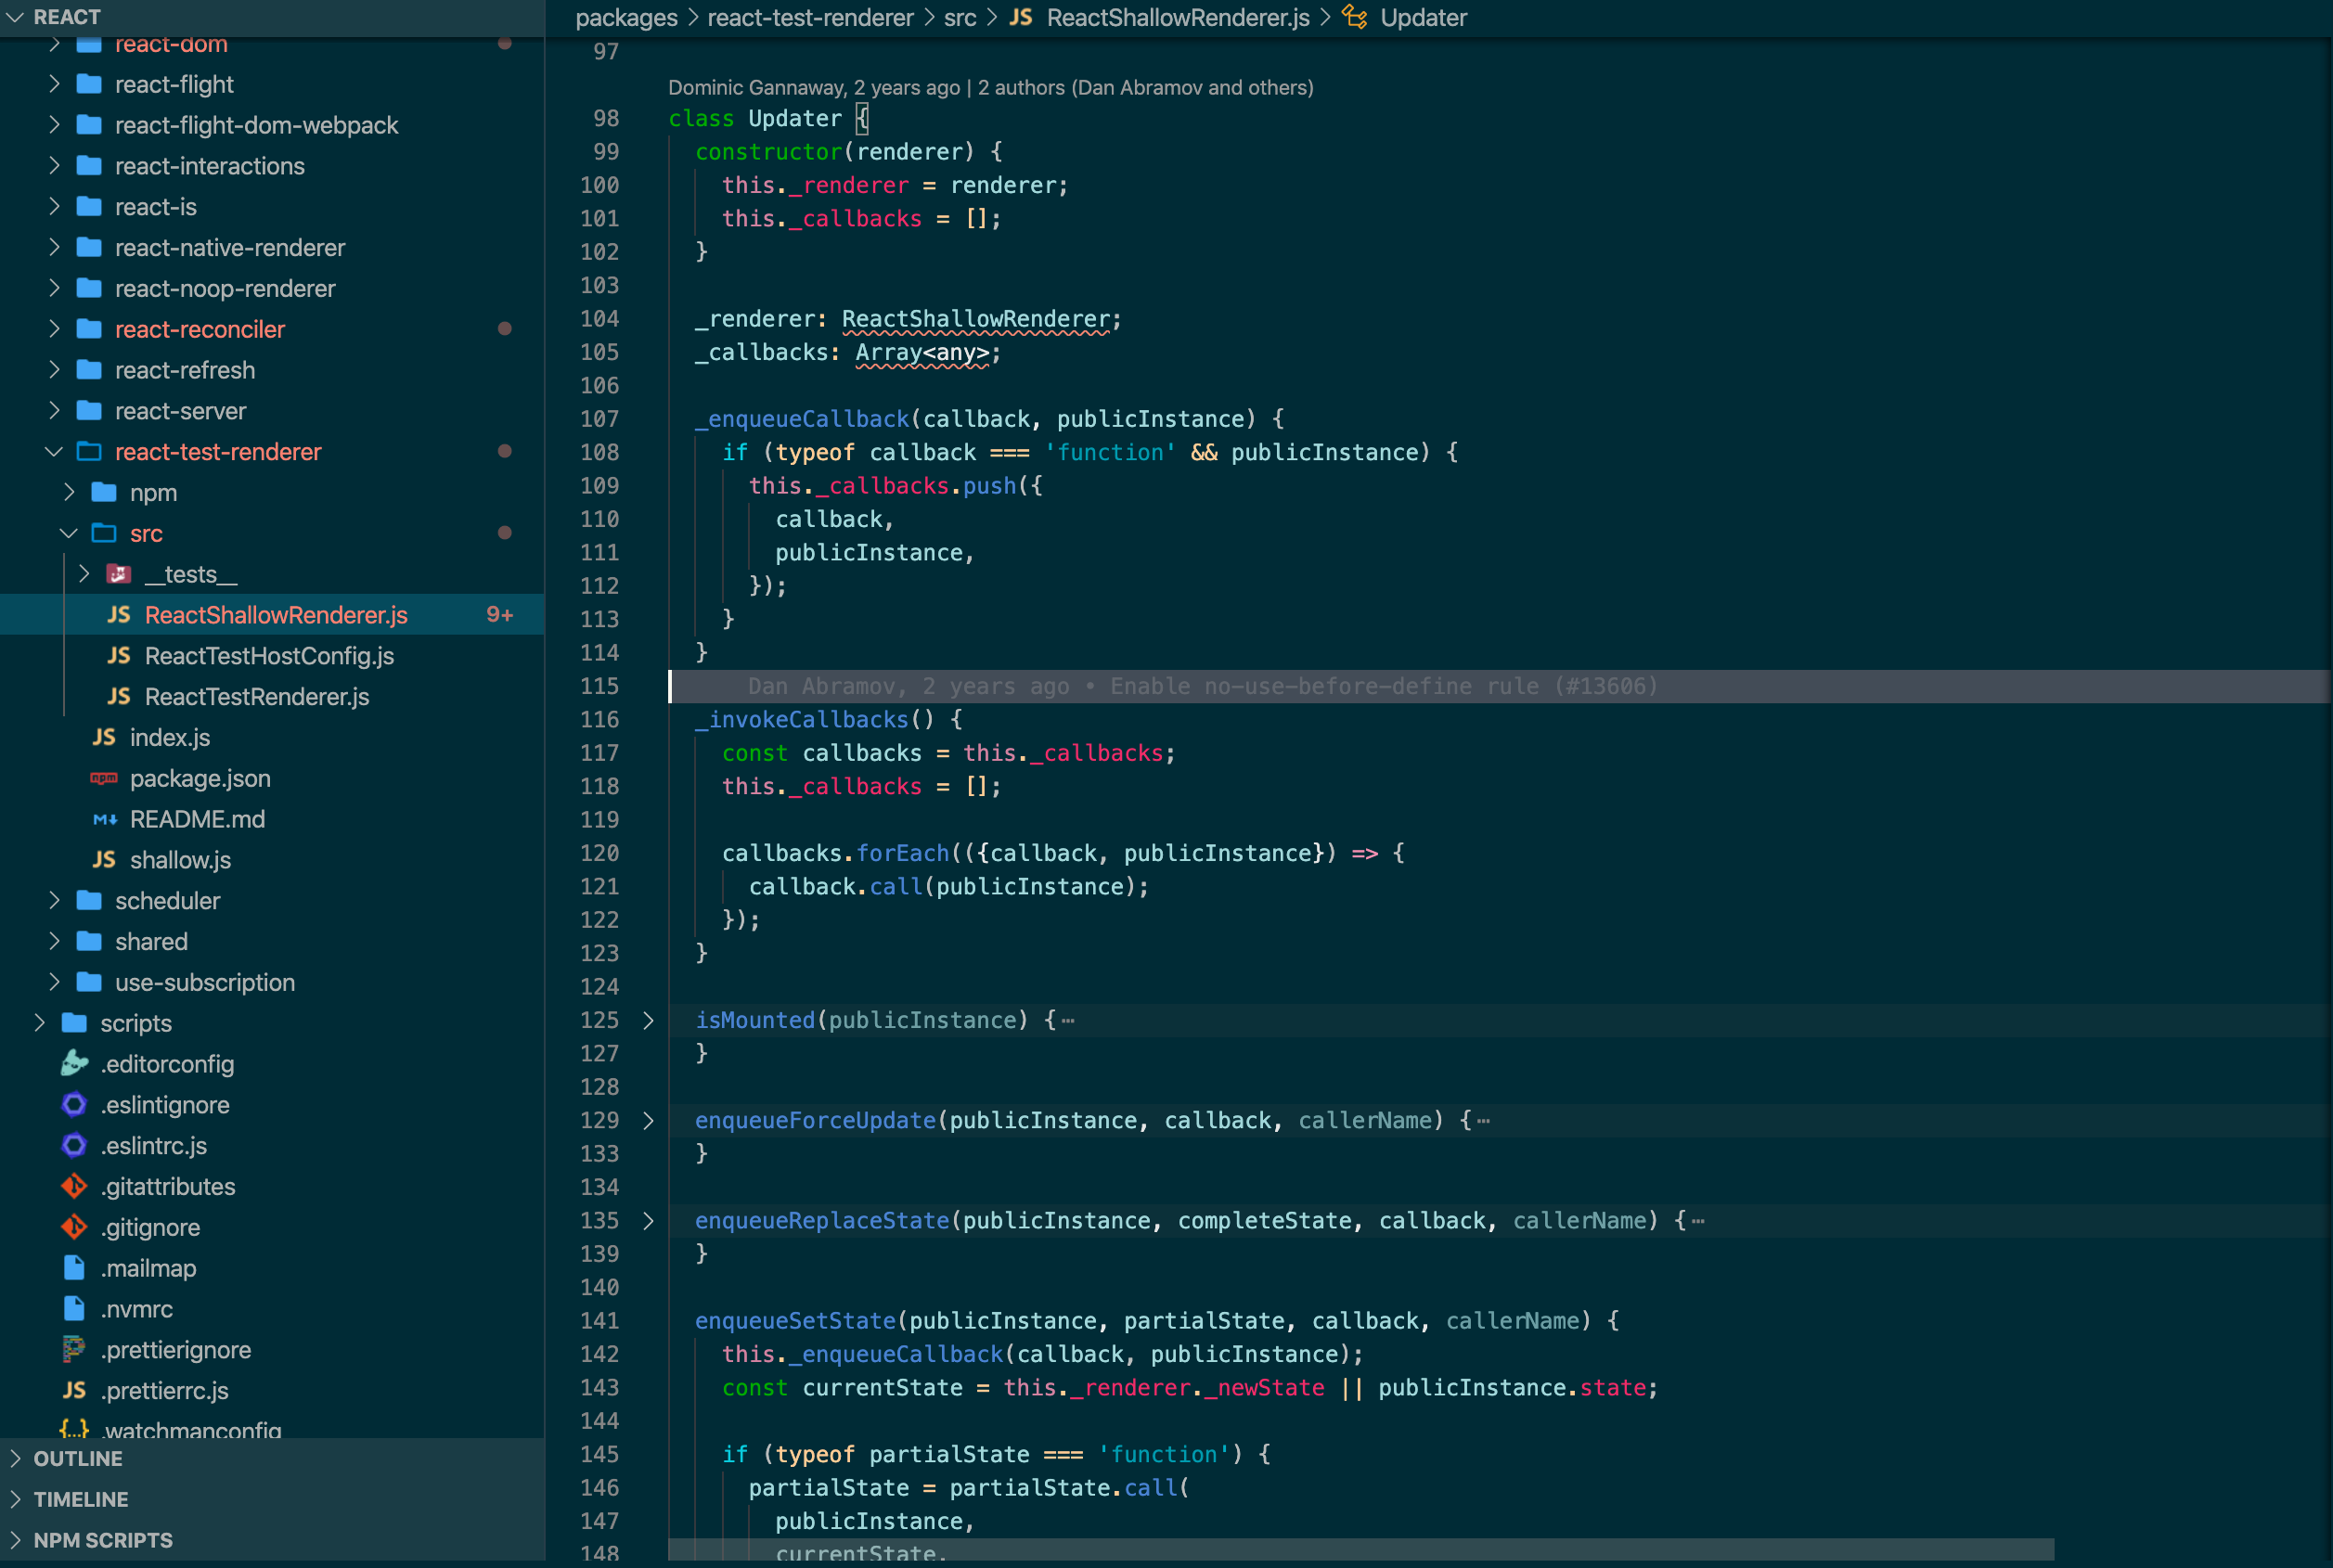Click ReactShallowRenderer.js in the breadcrumb
Image resolution: width=2333 pixels, height=1568 pixels.
pos(1178,18)
